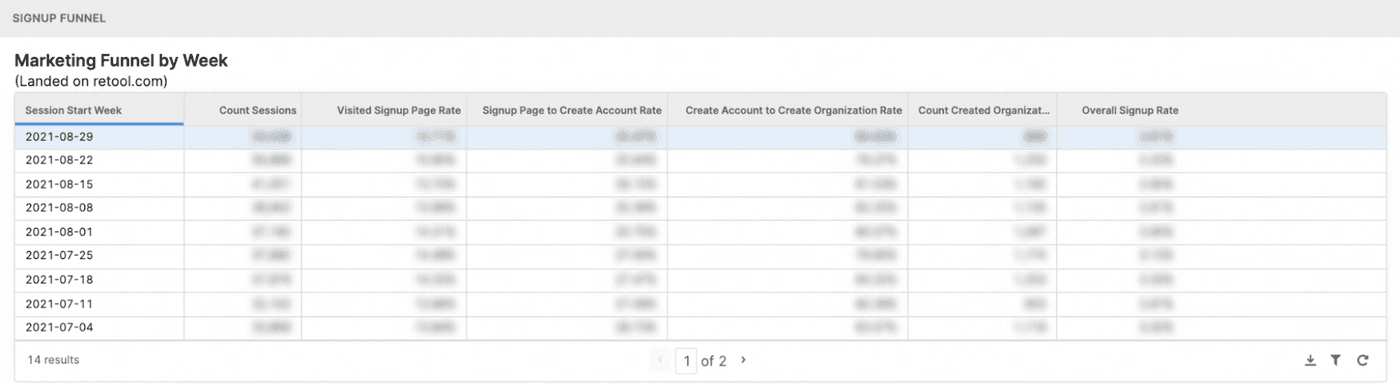Select the 2021-08-15 row
Image resolution: width=1400 pixels, height=384 pixels.
click(700, 184)
